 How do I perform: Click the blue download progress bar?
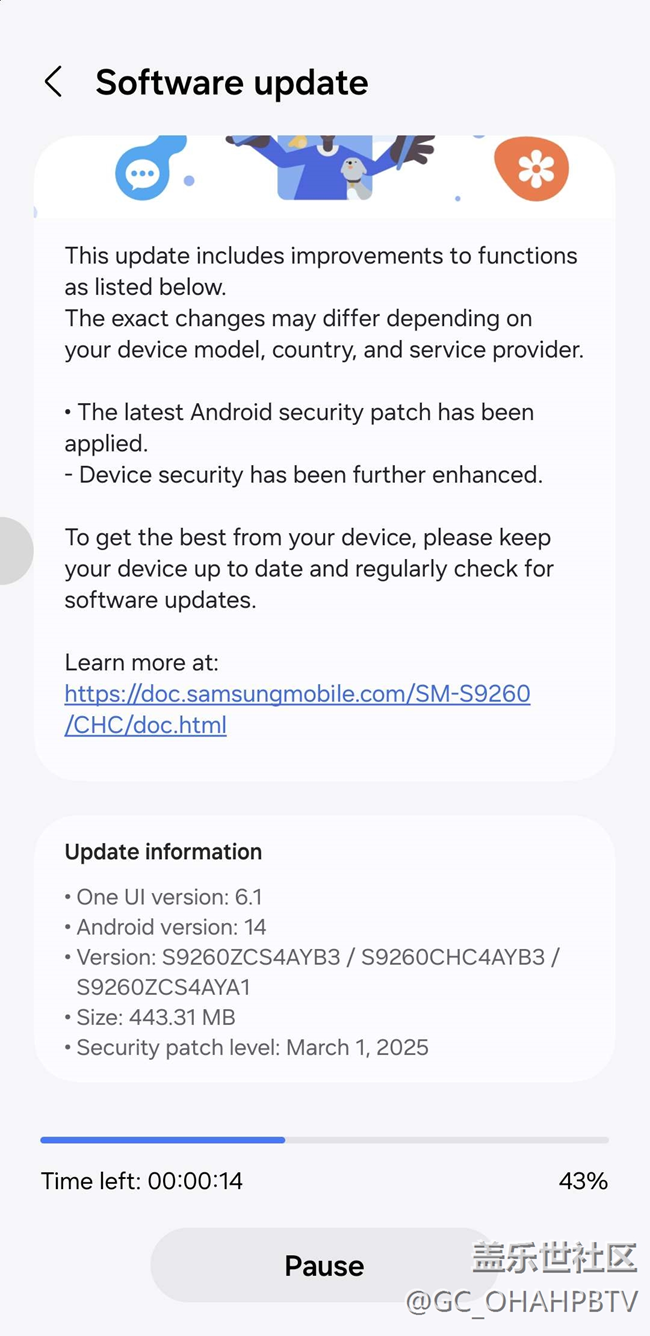coord(324,1139)
